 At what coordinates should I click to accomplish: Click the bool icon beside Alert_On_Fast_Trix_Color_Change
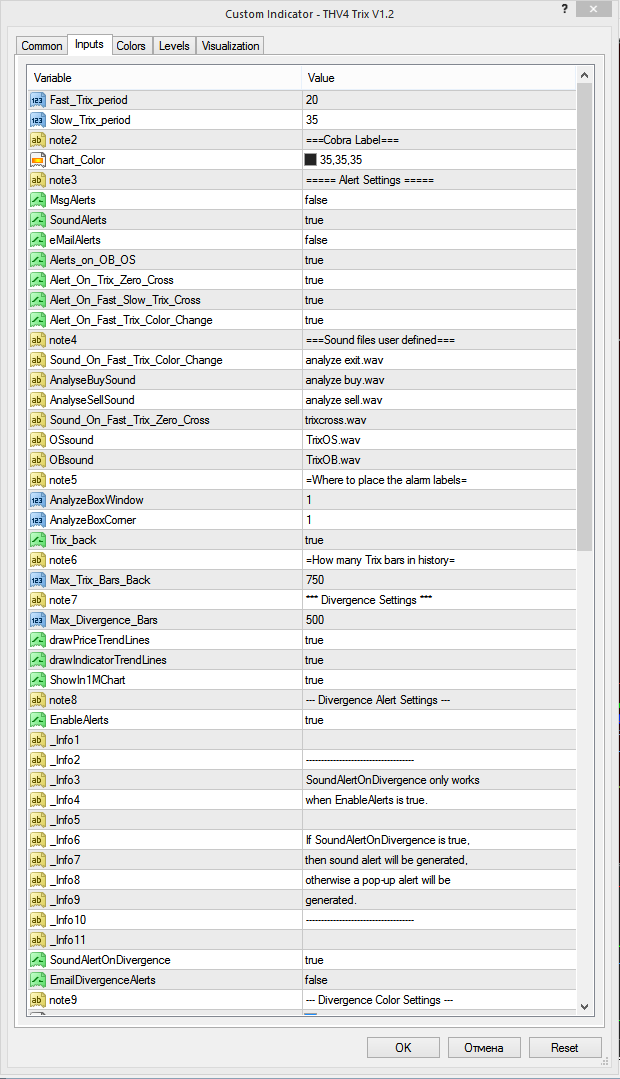tap(38, 320)
